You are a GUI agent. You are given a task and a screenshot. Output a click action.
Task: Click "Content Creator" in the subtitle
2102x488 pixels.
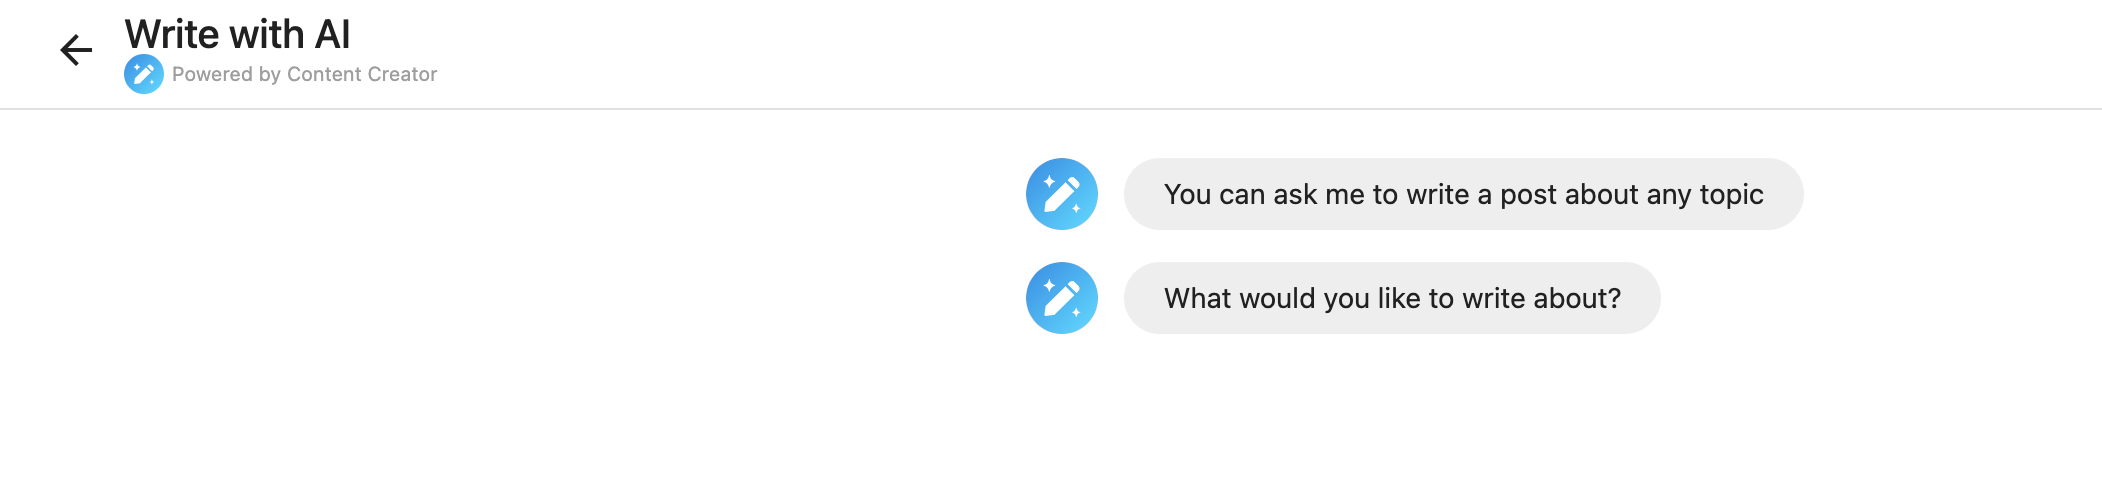point(362,74)
